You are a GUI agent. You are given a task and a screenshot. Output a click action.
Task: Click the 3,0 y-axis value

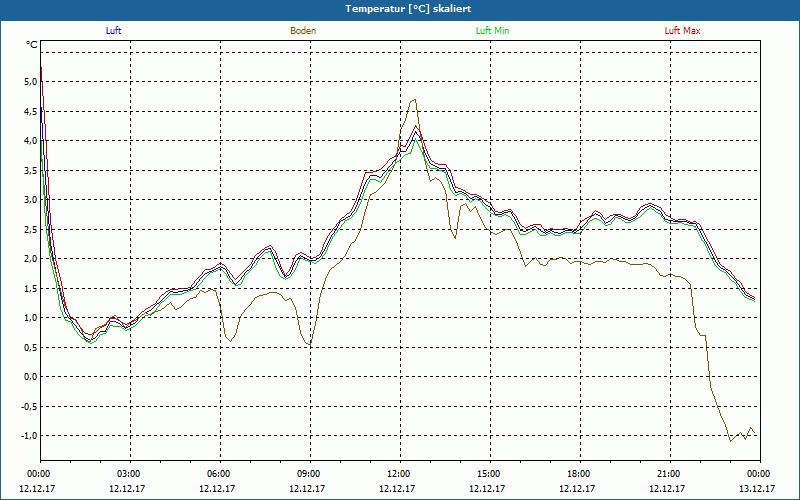[x=31, y=199]
